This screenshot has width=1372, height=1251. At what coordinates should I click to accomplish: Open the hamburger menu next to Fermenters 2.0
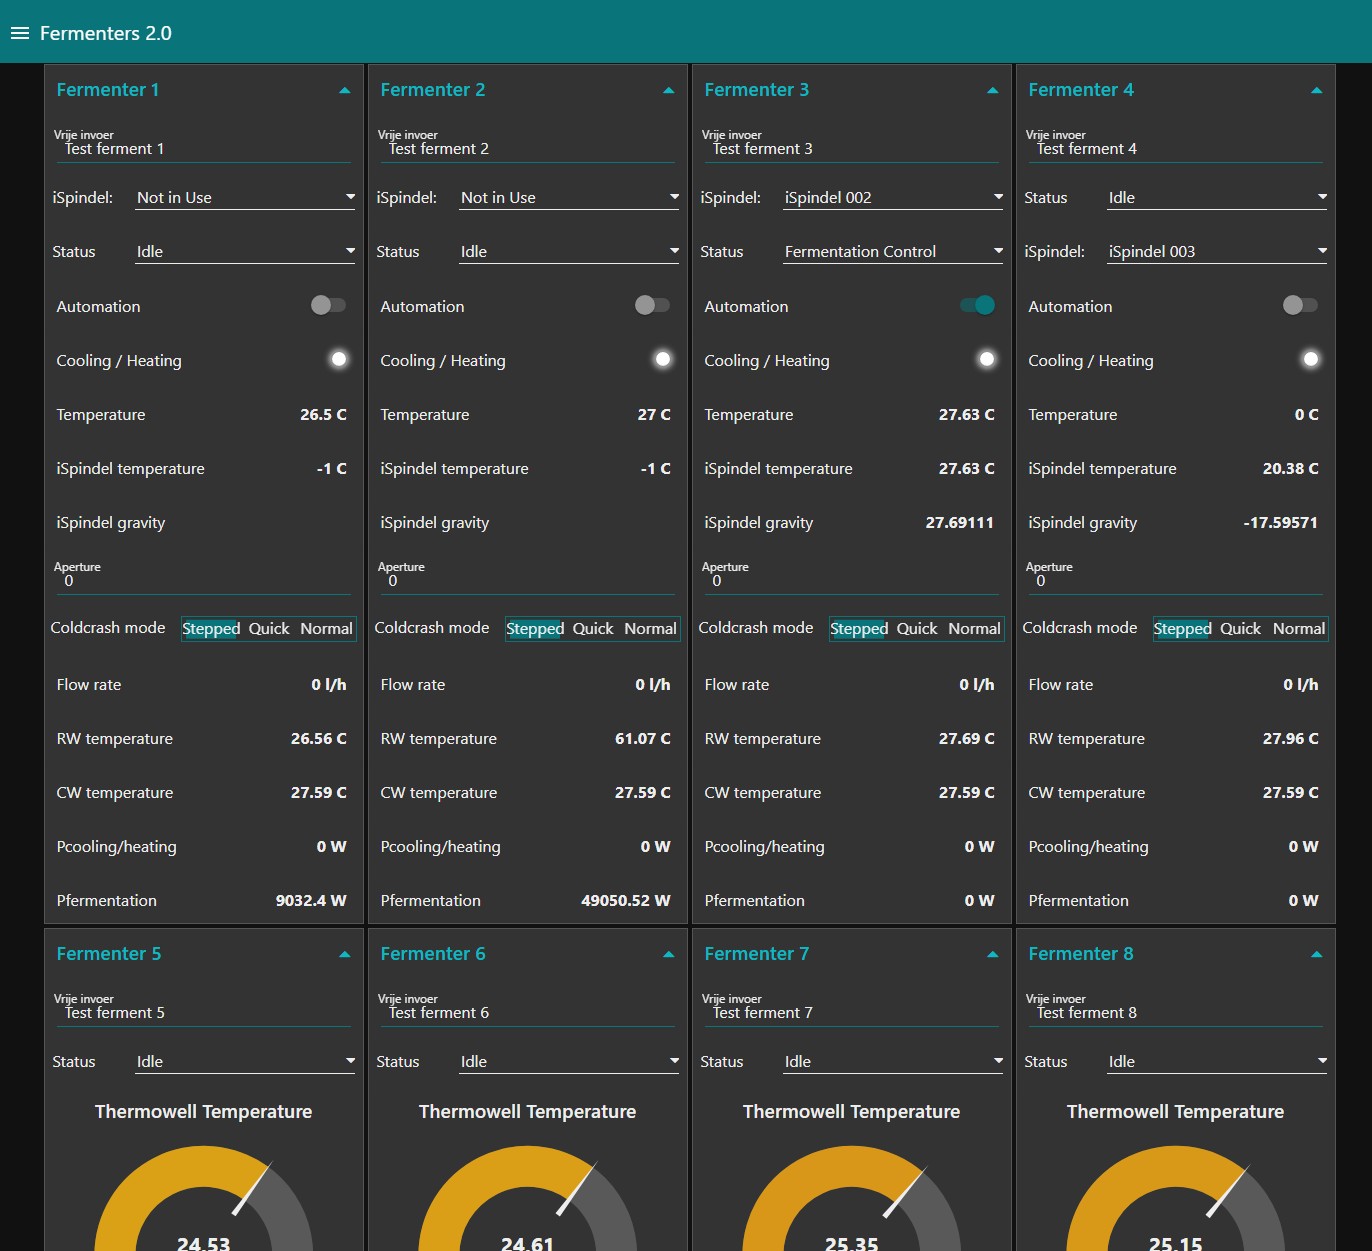20,33
